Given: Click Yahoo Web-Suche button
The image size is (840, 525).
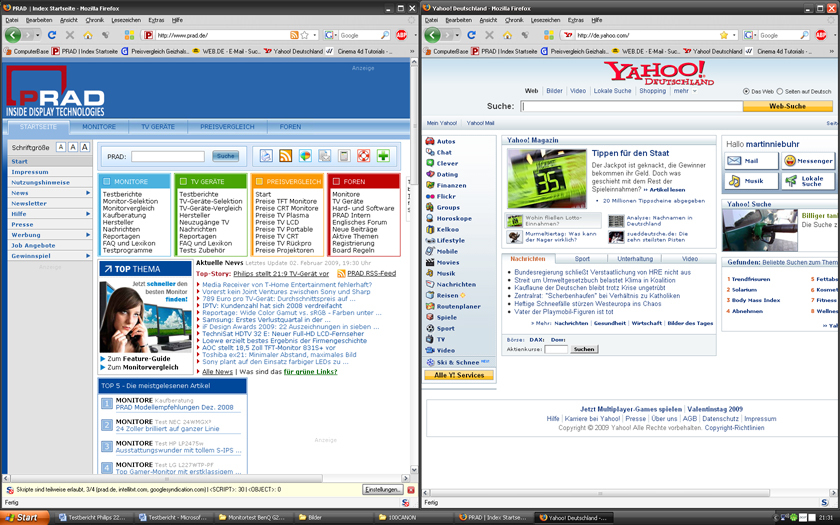Looking at the screenshot, I should click(788, 106).
